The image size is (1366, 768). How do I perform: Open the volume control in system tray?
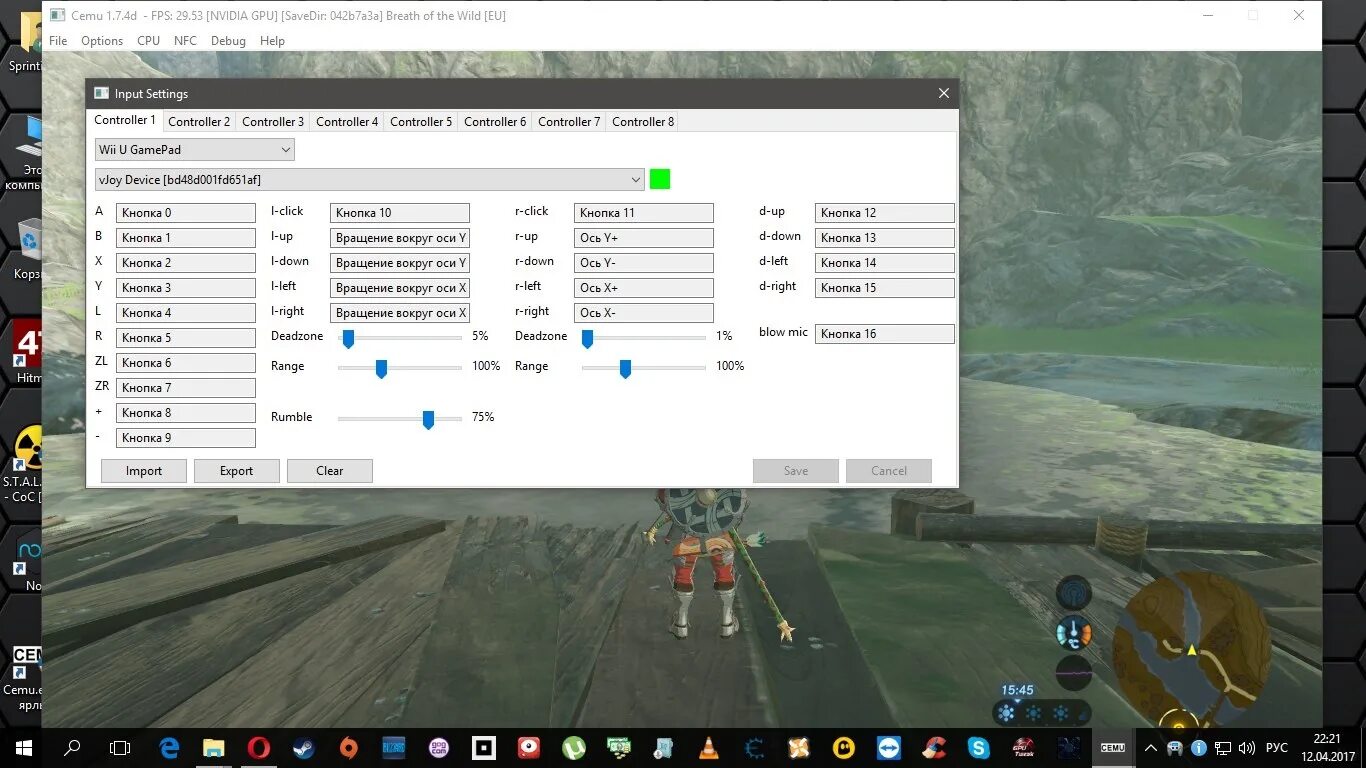coord(1247,747)
